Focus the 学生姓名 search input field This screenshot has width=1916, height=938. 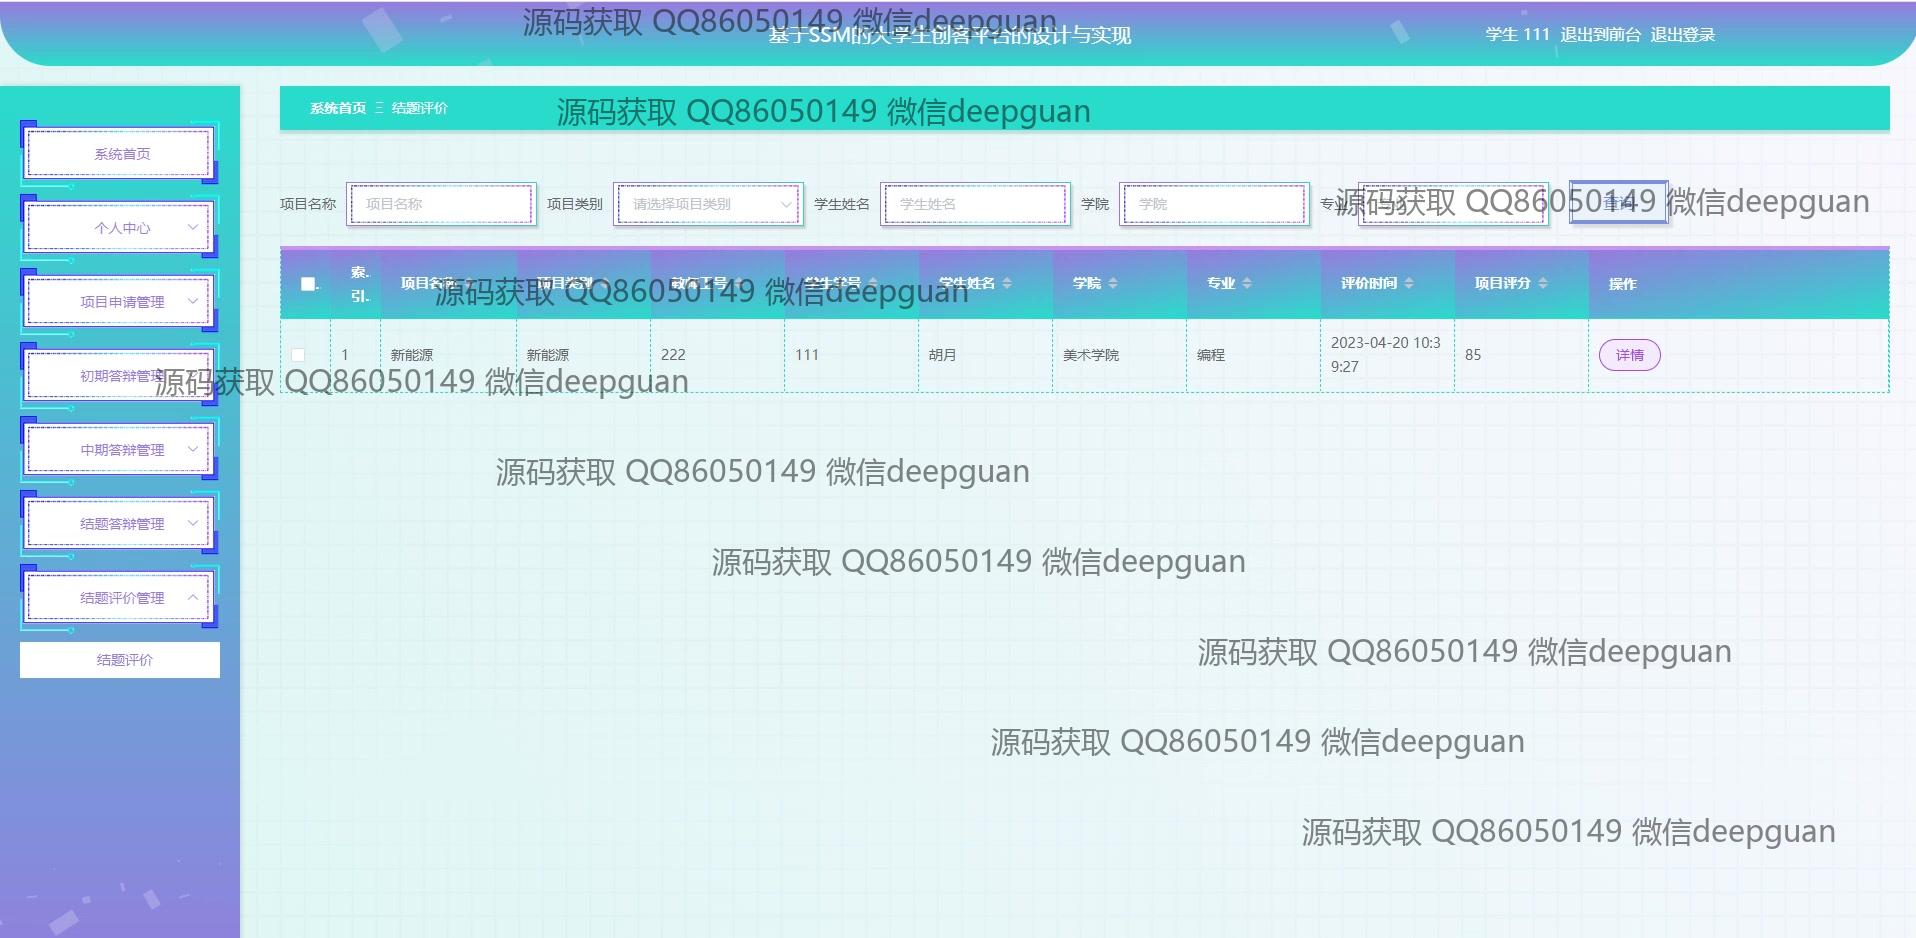pos(975,204)
